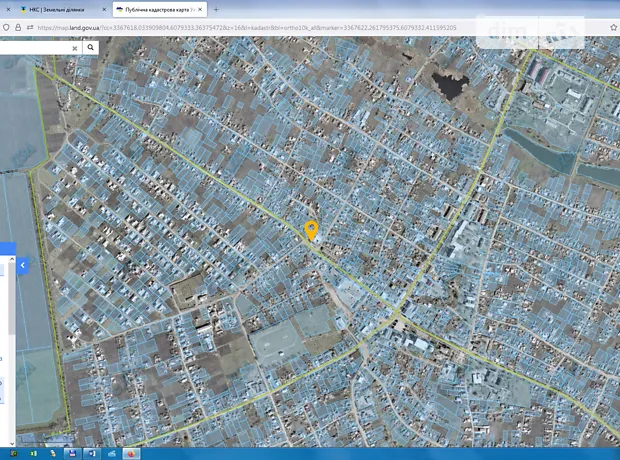Image resolution: width=620 pixels, height=460 pixels.
Task: Click the security shield icon in address bar
Action: pyautogui.click(x=6, y=28)
